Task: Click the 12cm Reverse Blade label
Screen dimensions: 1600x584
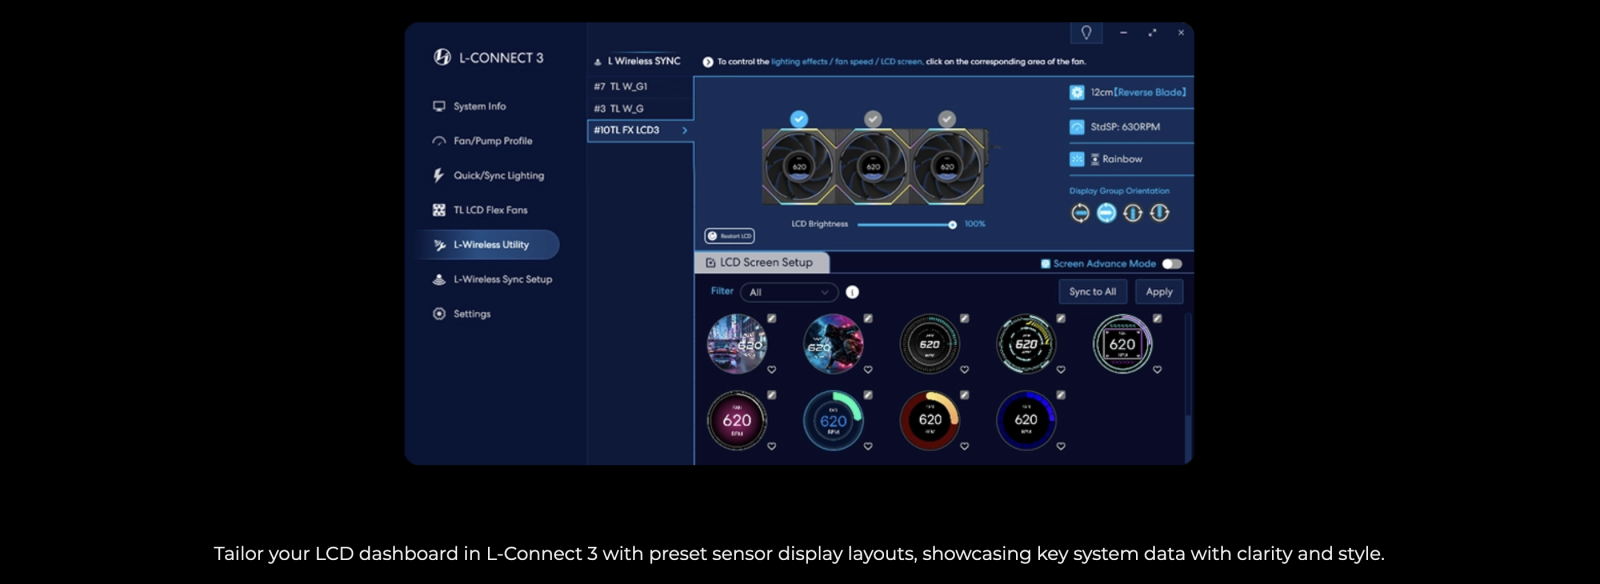Action: 1138,92
